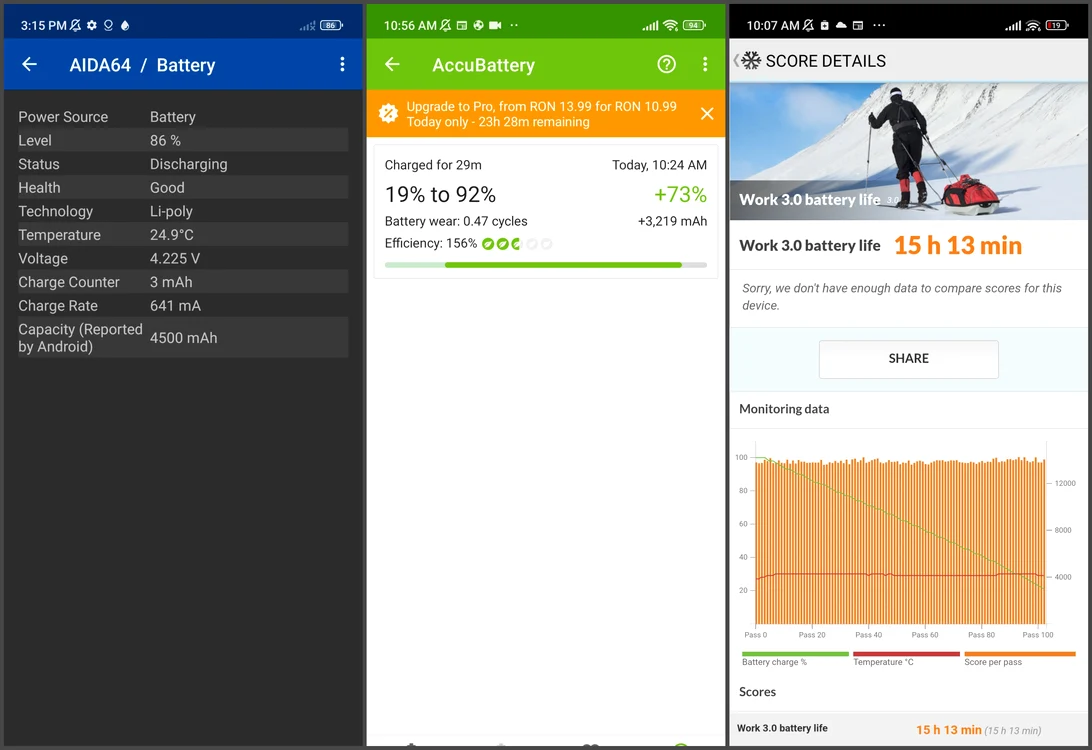Dismiss the Upgrade to Pro banner
Screen dimensions: 1092x750
click(706, 114)
